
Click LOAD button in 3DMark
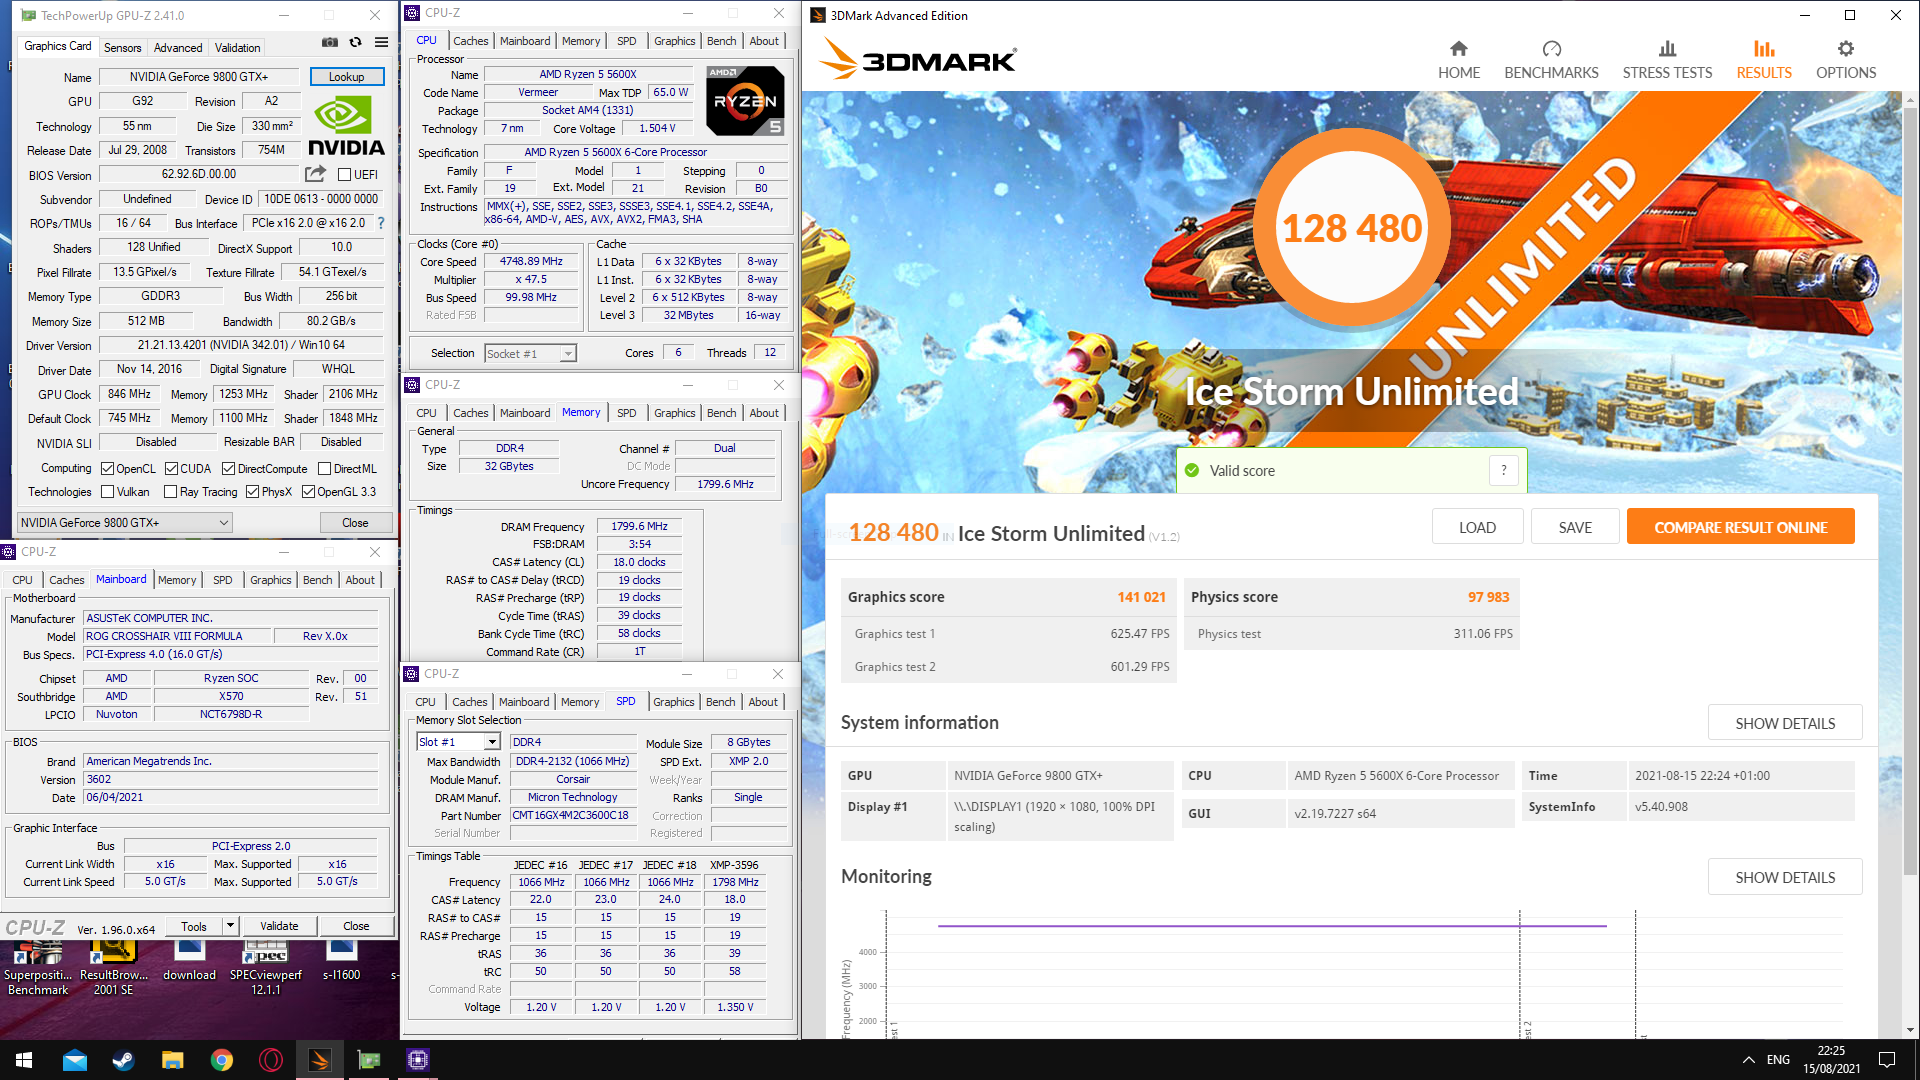tap(1477, 527)
